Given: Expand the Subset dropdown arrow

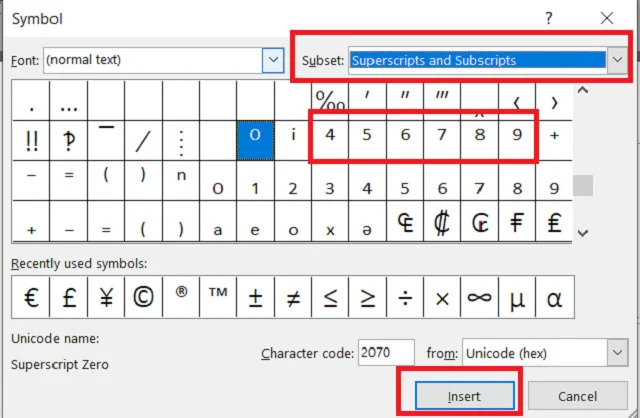Looking at the screenshot, I should click(617, 60).
